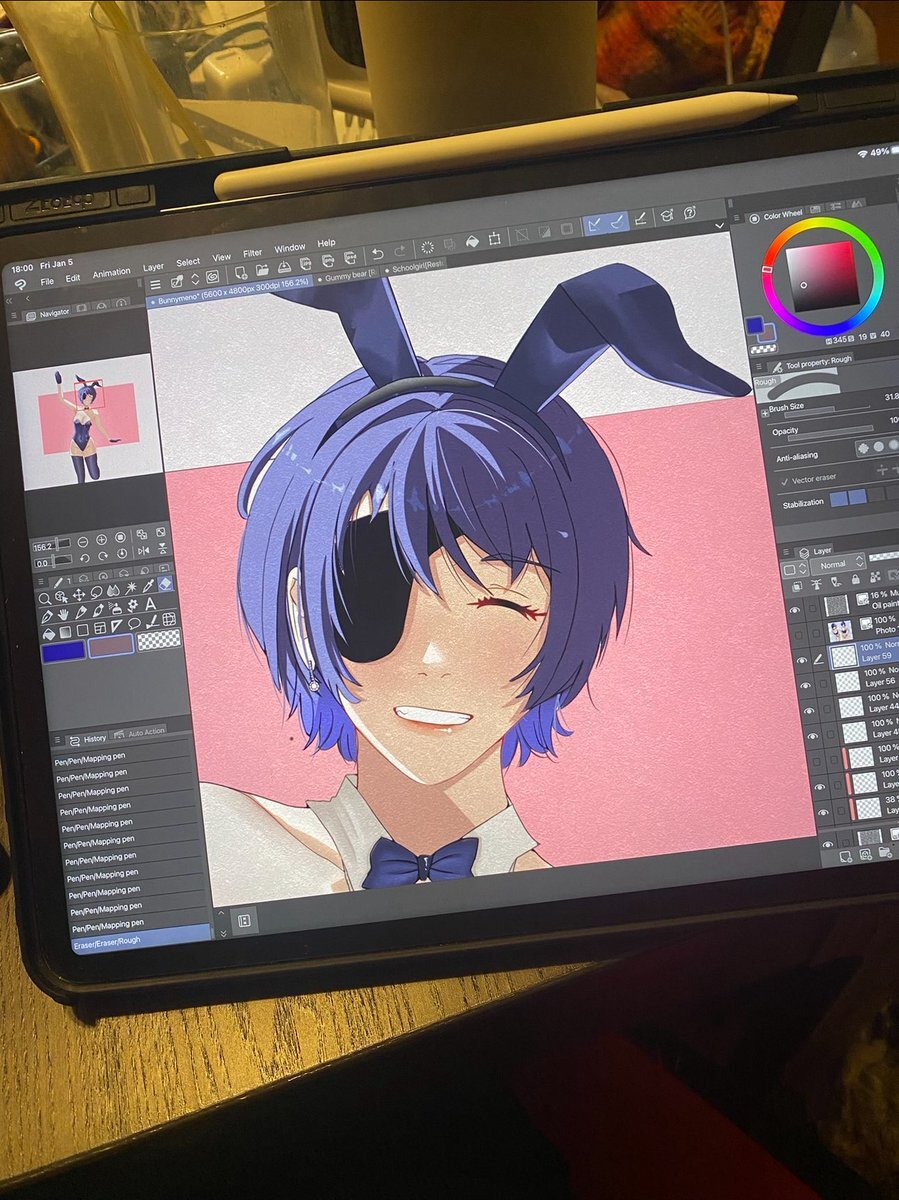Click the Navigator preview thumbnail
Image resolution: width=899 pixels, height=1200 pixels.
click(x=90, y=418)
